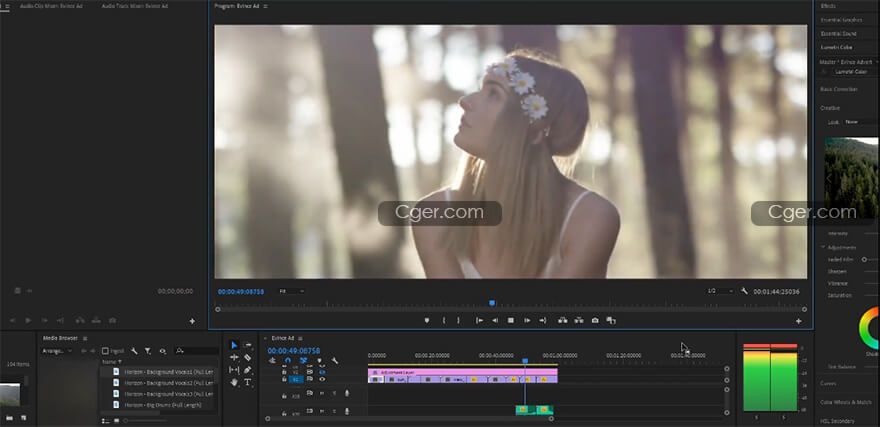Add a marker in Program monitor

tap(427, 320)
